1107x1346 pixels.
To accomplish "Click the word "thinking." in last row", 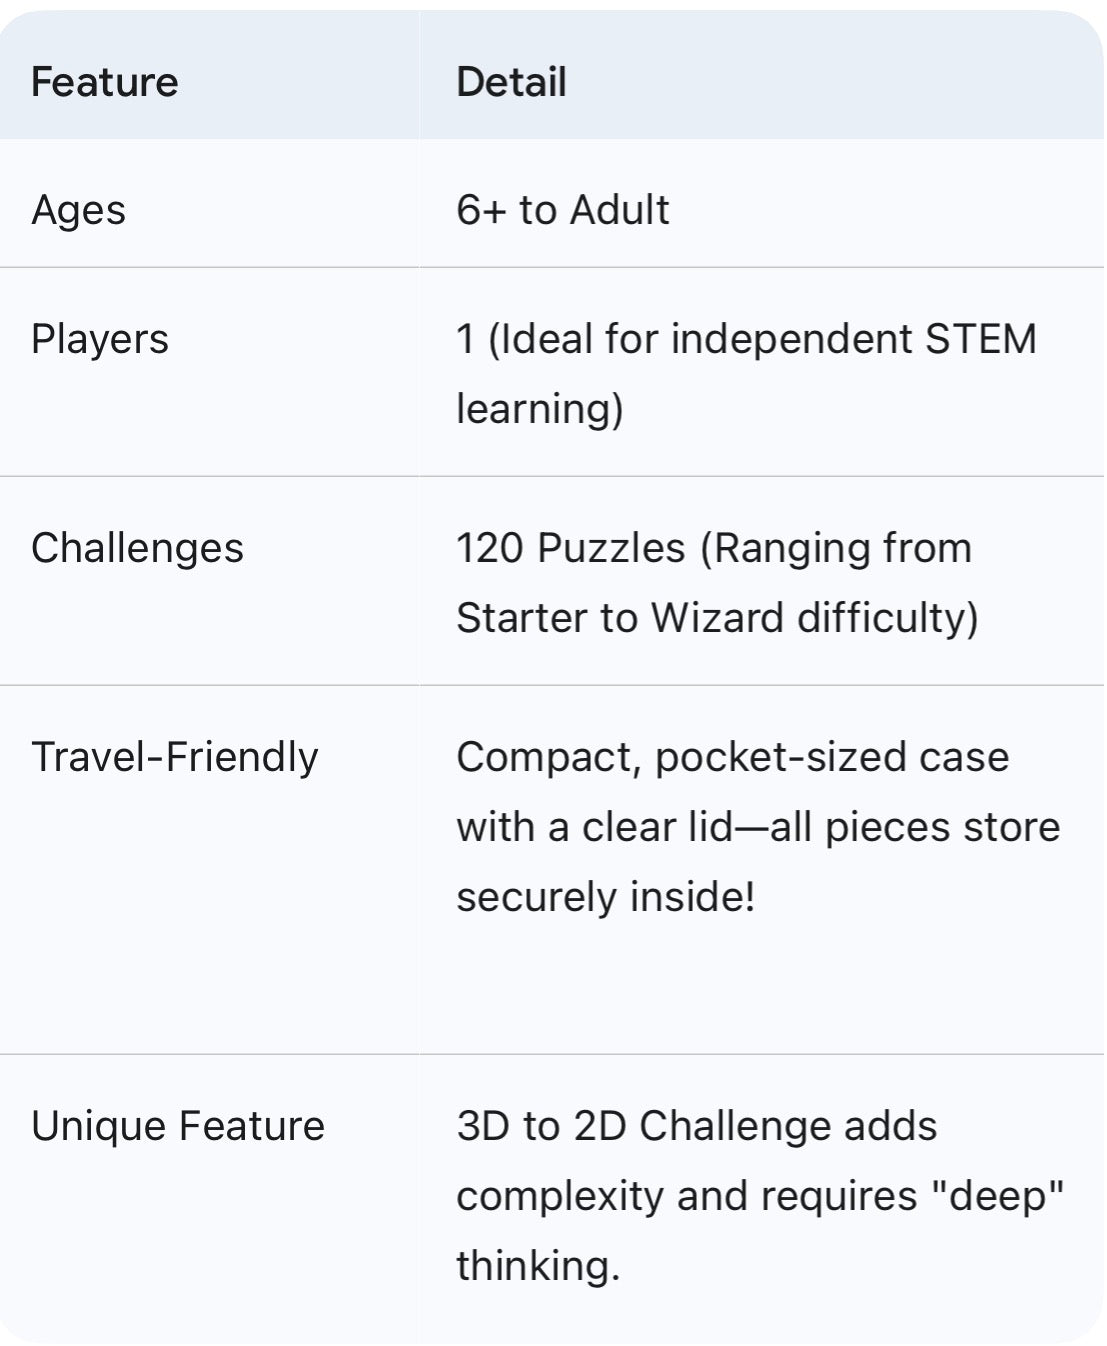I will 538,1265.
